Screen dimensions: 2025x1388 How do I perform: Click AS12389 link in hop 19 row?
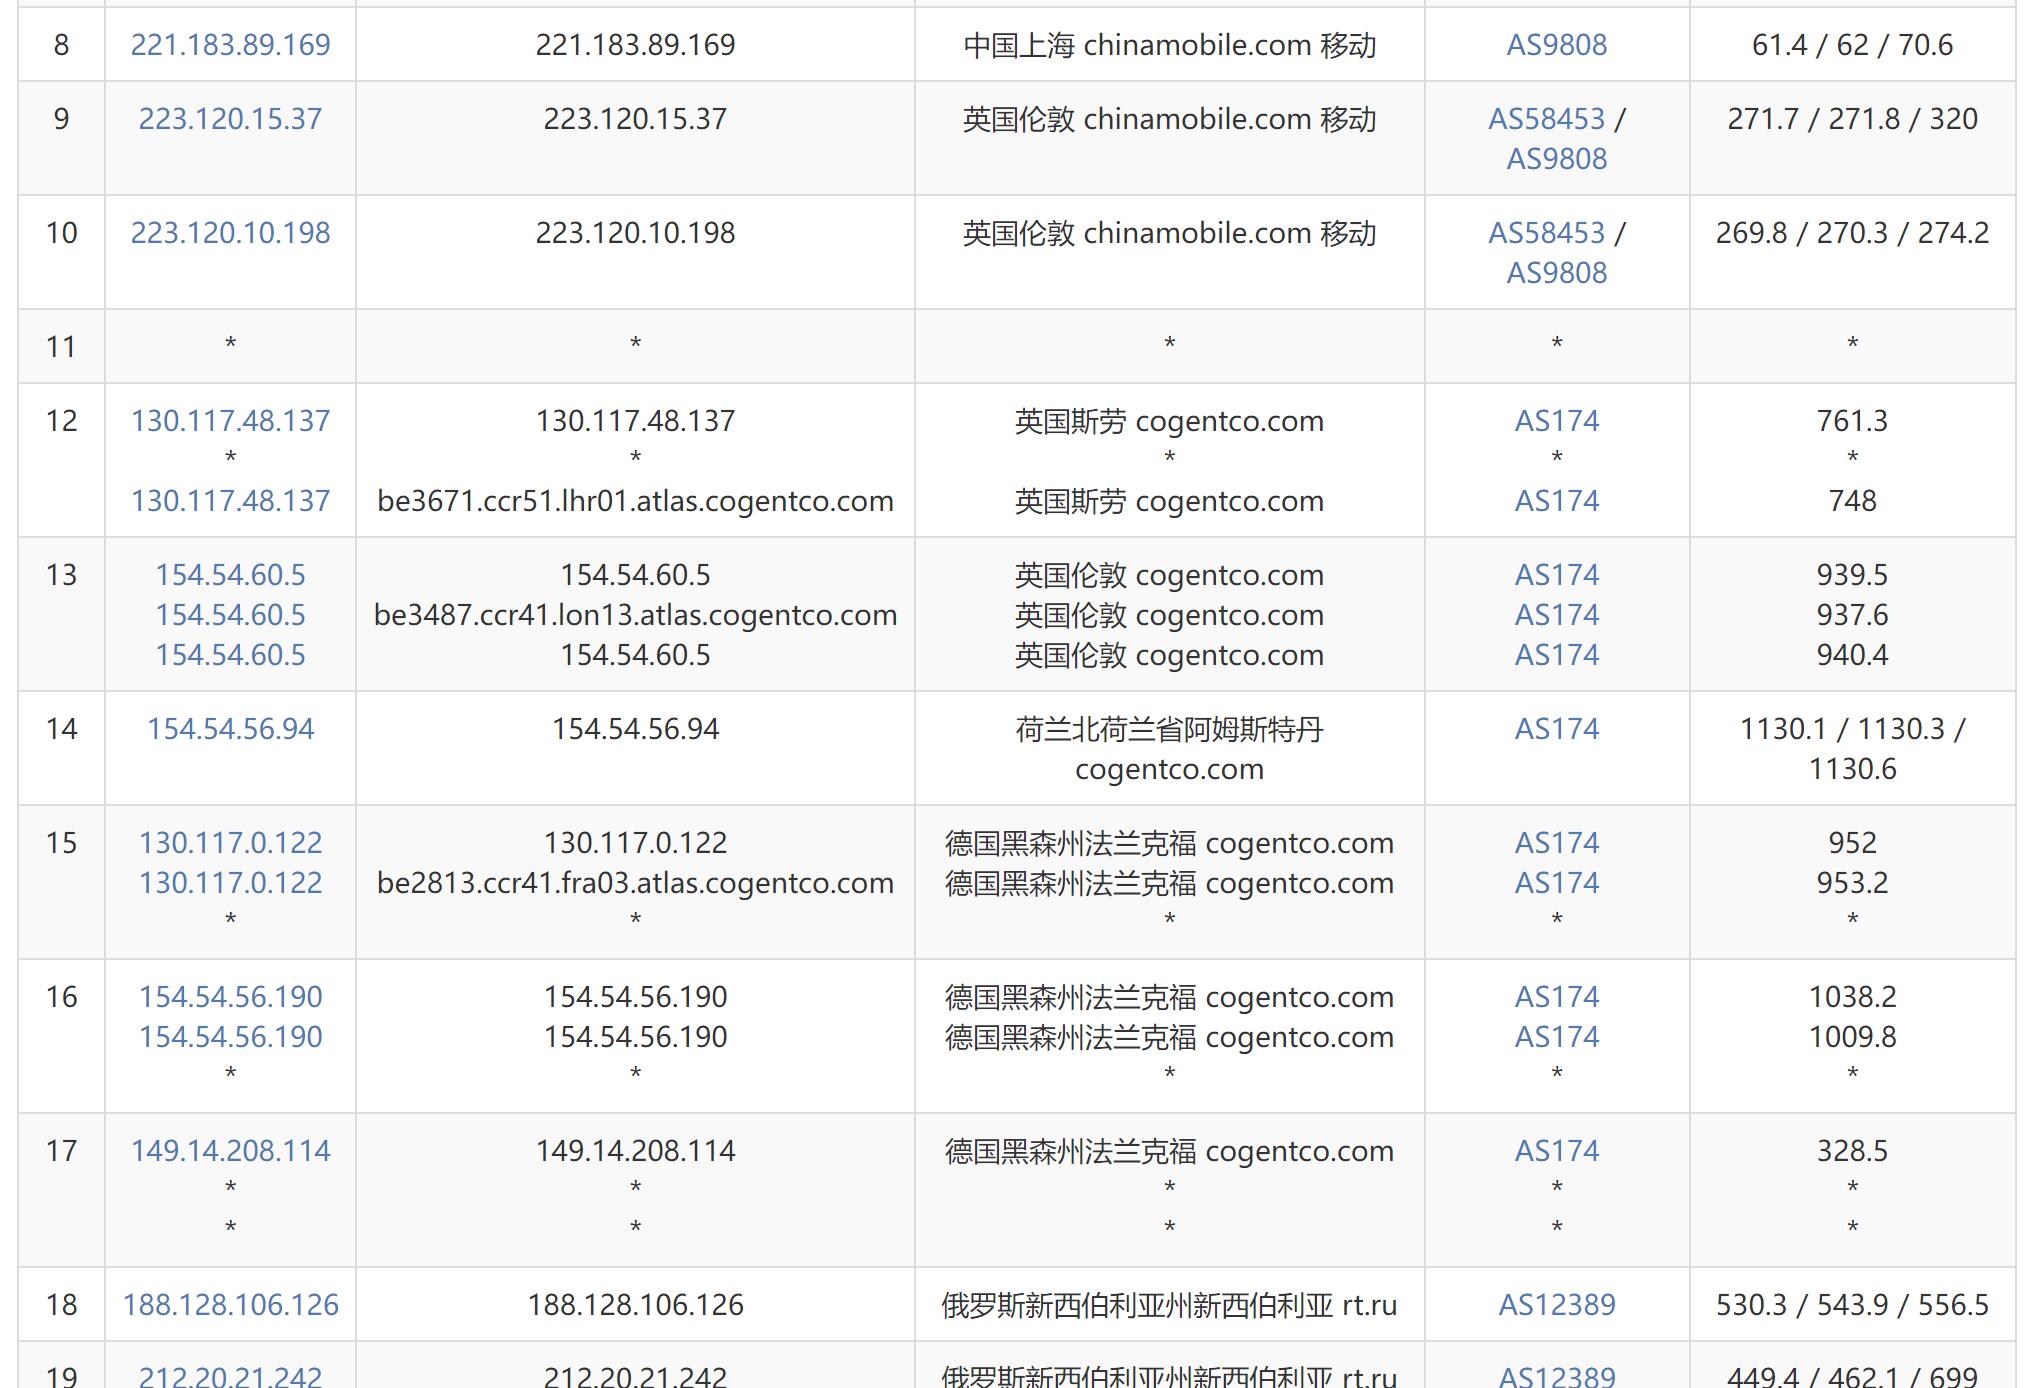[1556, 1376]
